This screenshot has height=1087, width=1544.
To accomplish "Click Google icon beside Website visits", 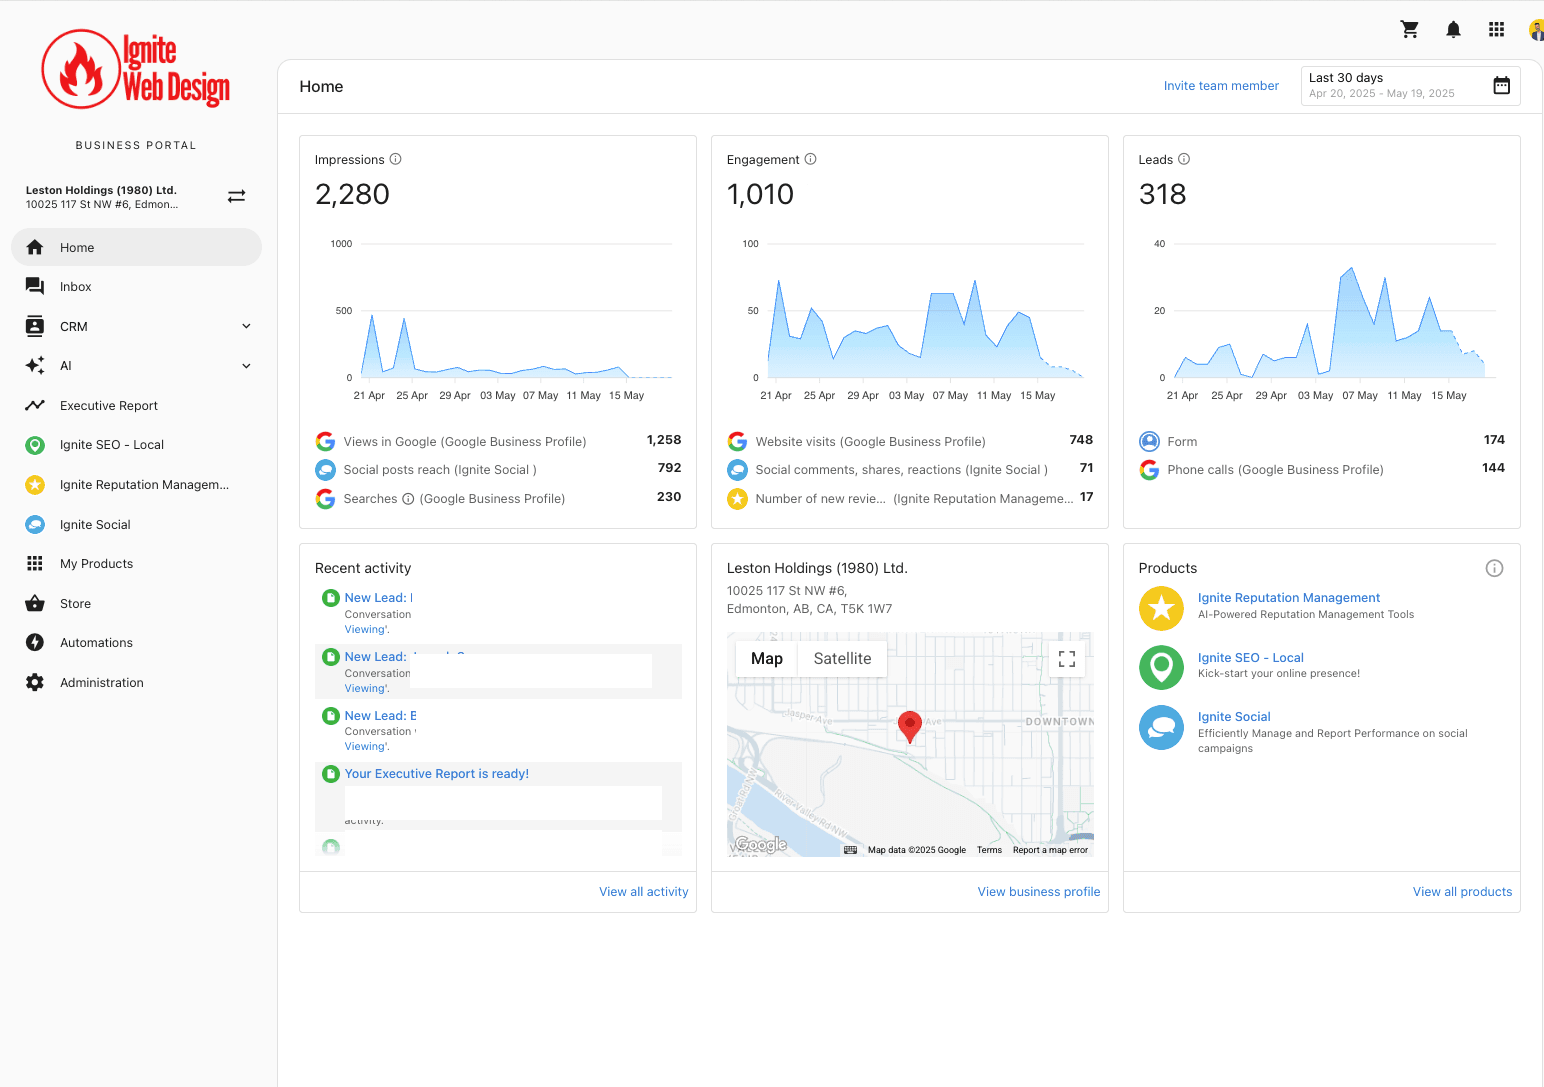I will pyautogui.click(x=737, y=441).
